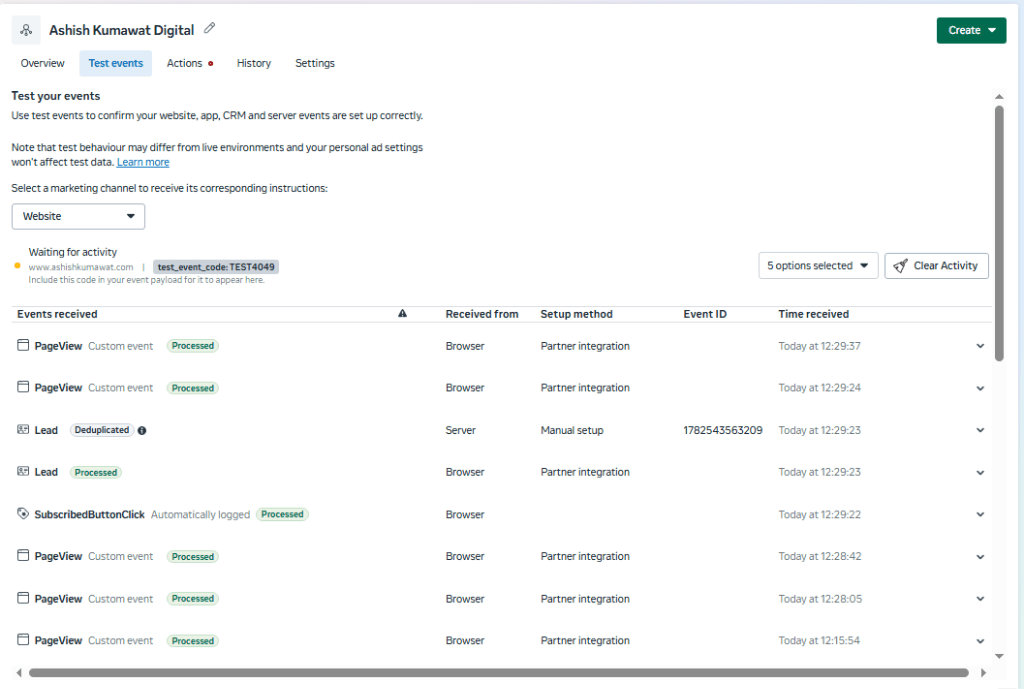Open the Settings tab
This screenshot has height=689, width=1024.
click(x=315, y=63)
